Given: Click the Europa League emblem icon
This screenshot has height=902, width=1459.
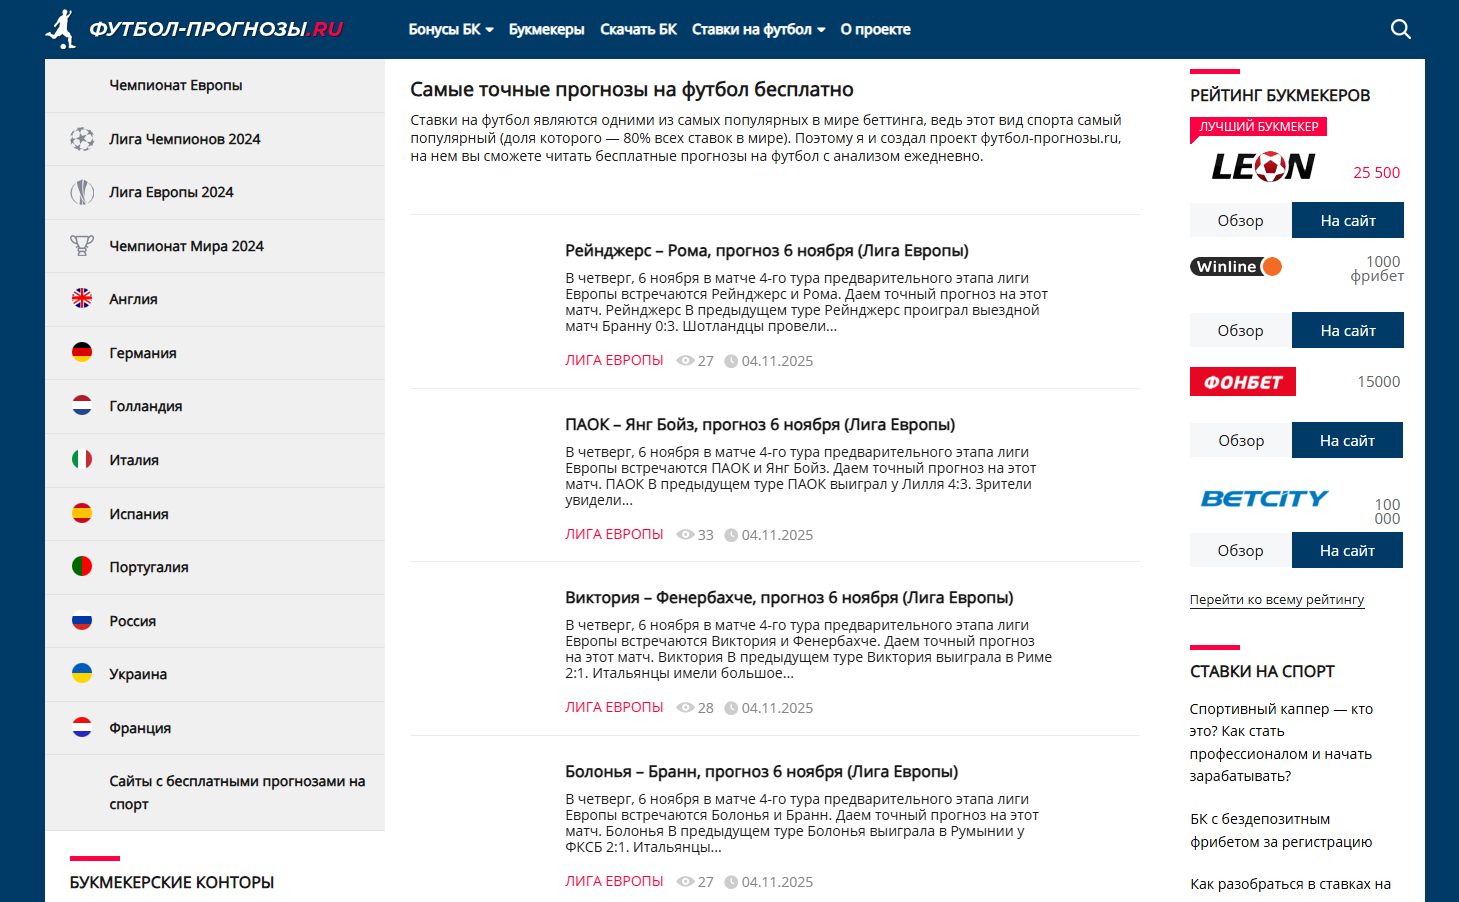Looking at the screenshot, I should point(82,192).
